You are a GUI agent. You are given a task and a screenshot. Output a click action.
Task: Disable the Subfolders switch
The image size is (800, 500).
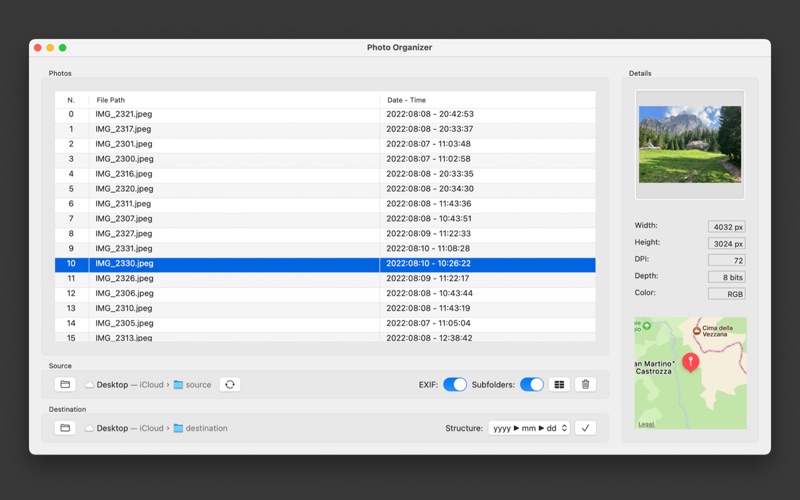[531, 384]
